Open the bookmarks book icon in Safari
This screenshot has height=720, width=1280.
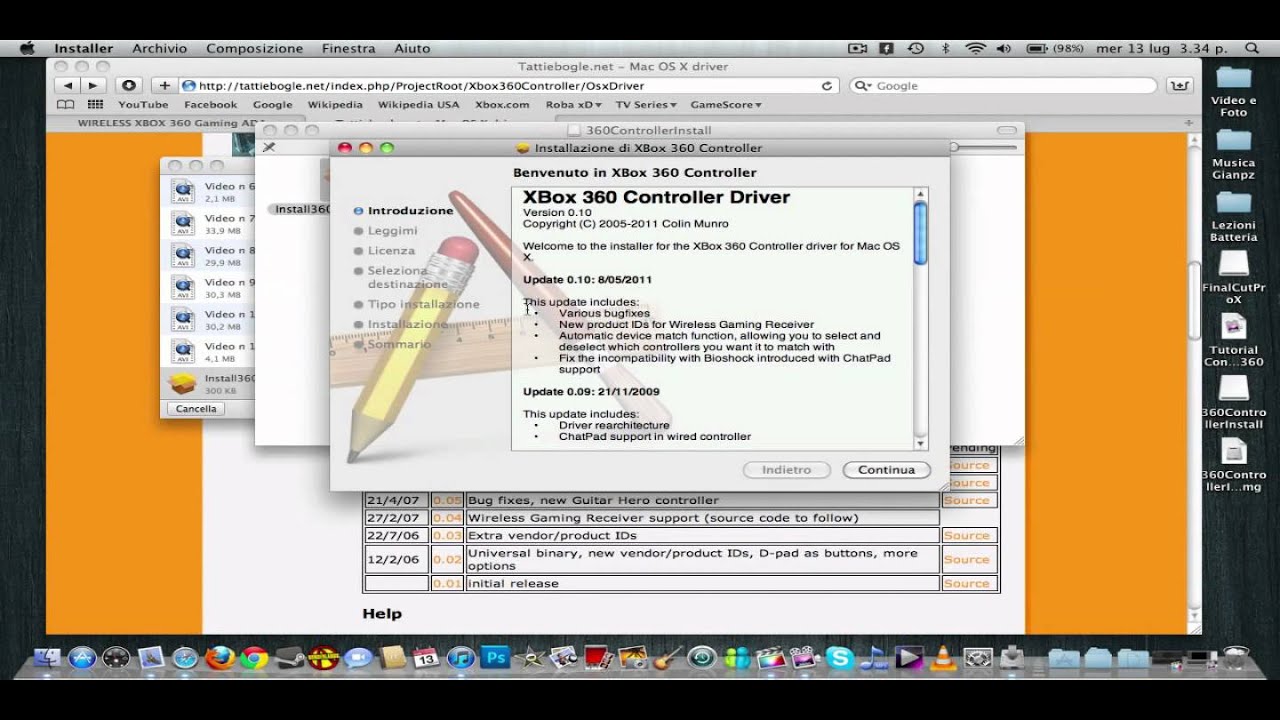pos(65,104)
